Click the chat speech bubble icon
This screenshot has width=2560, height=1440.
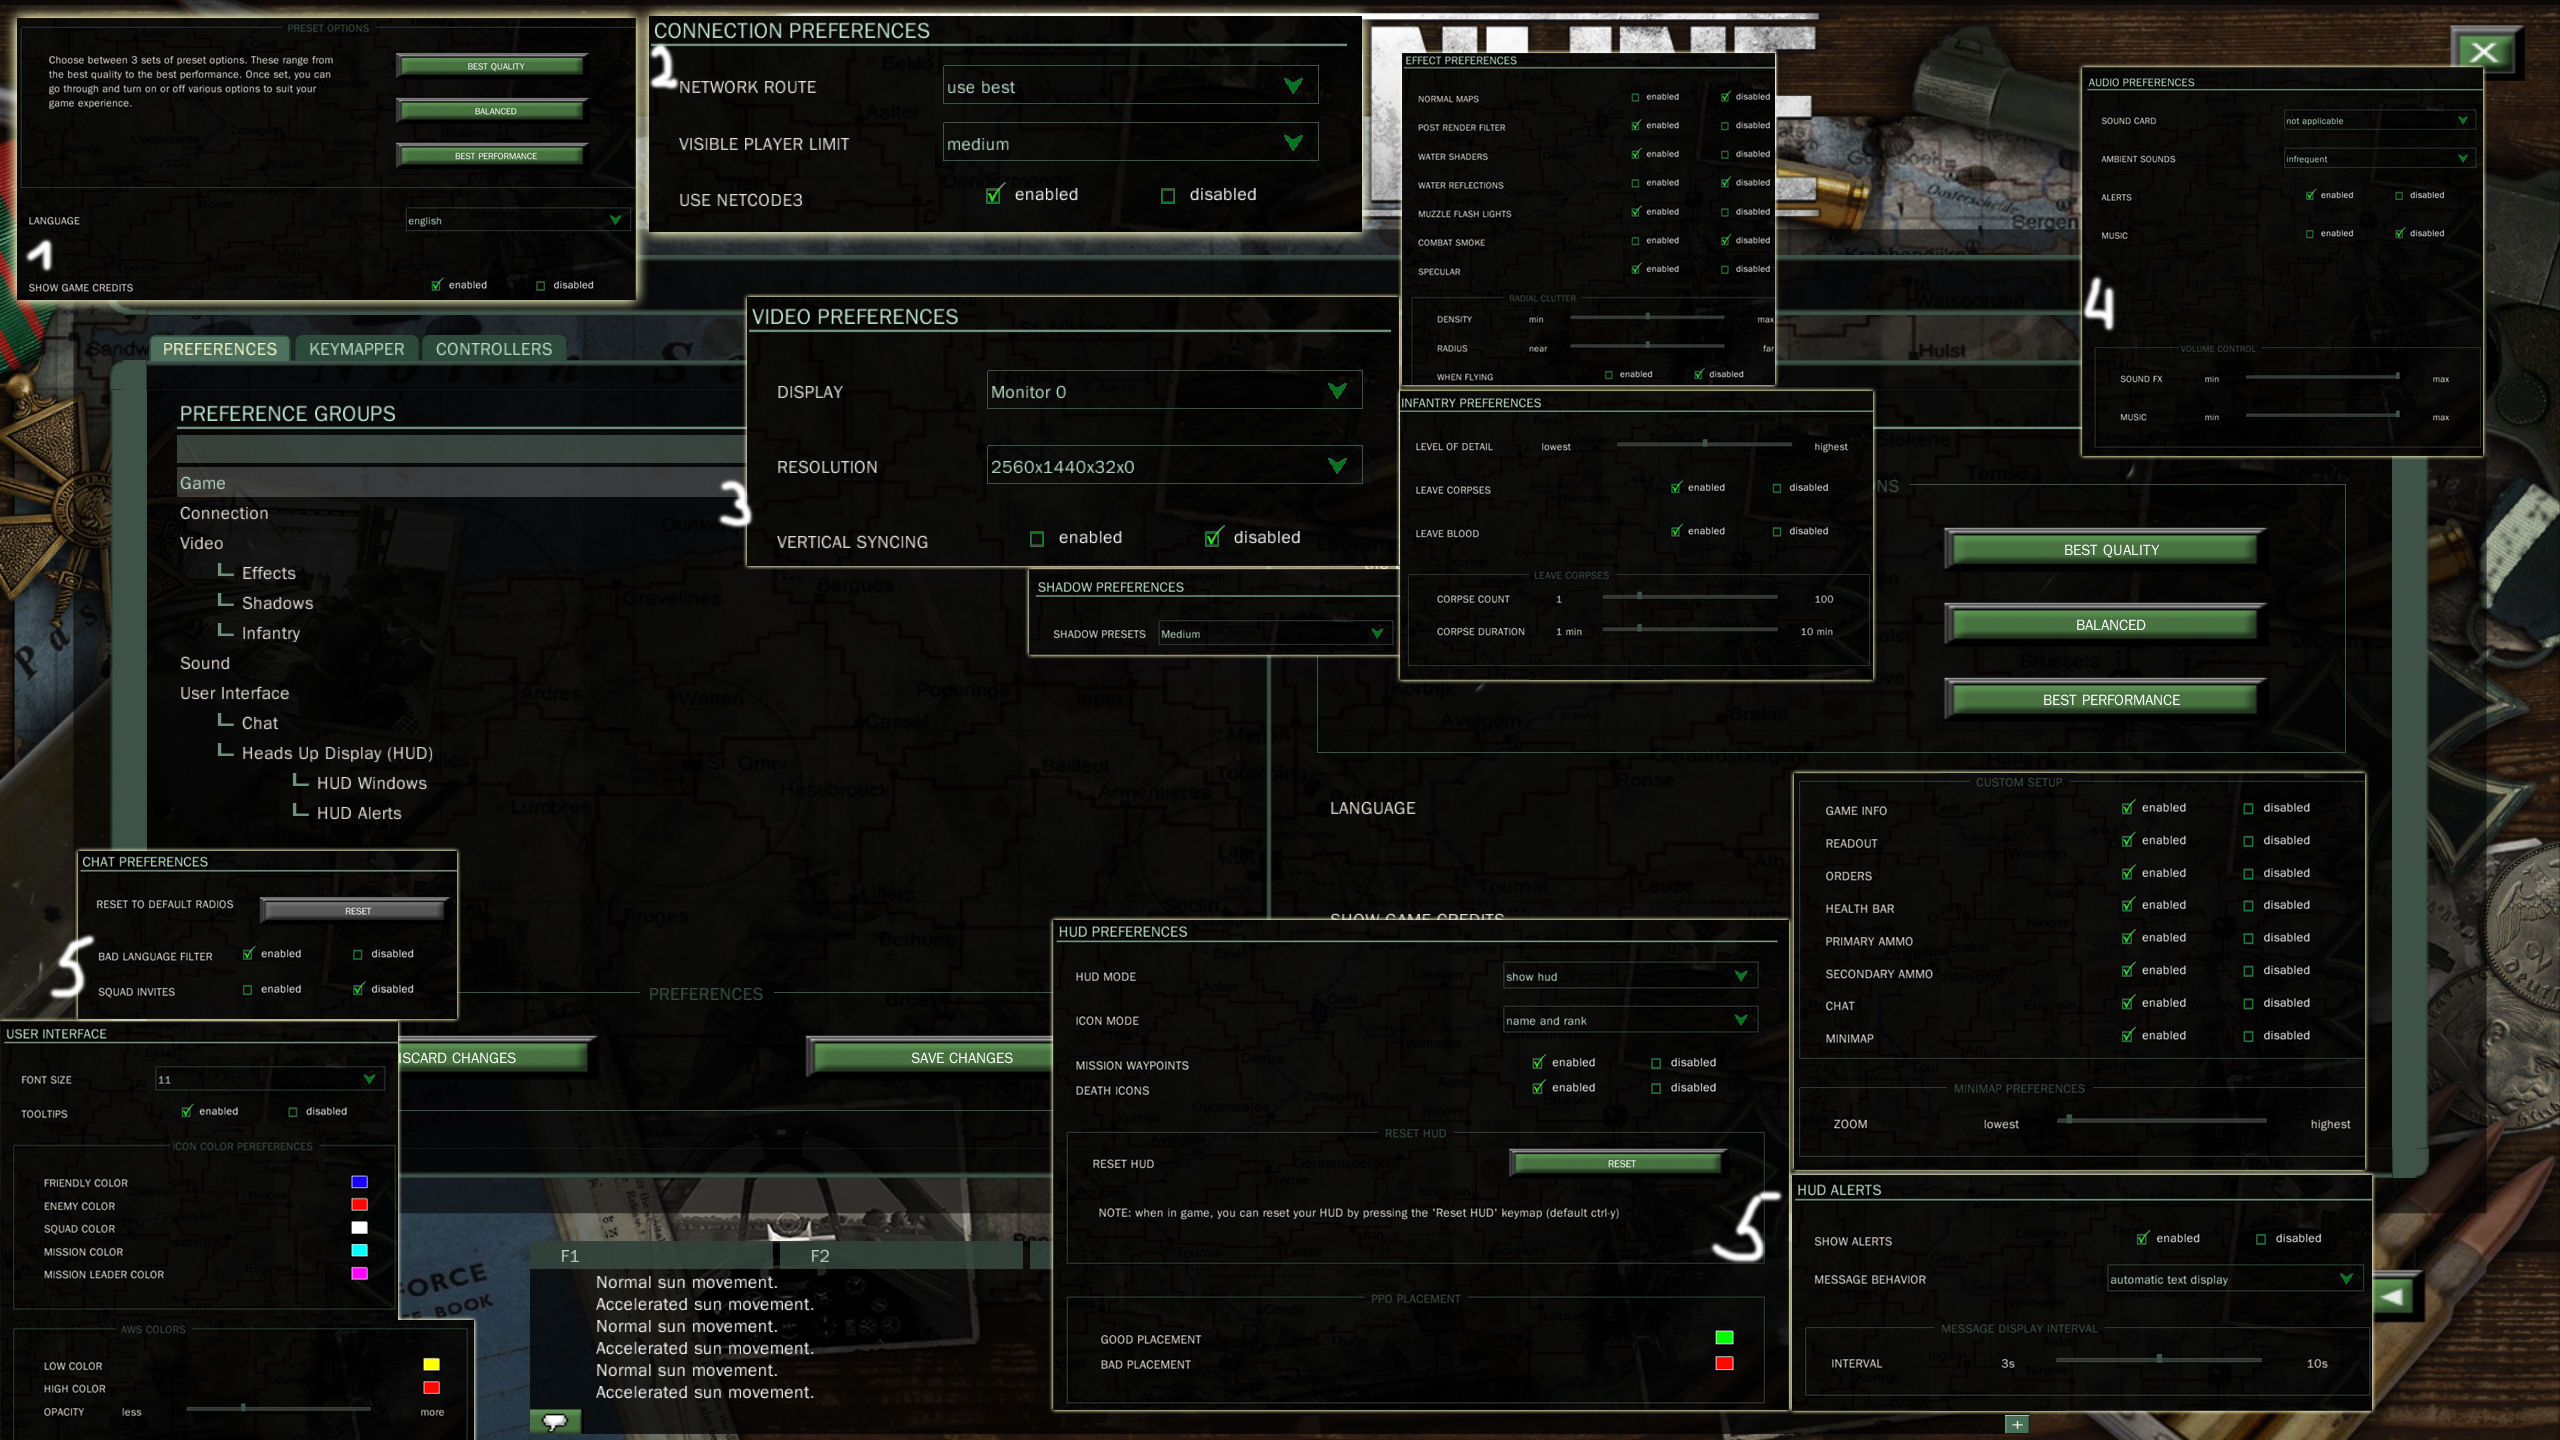555,1421
